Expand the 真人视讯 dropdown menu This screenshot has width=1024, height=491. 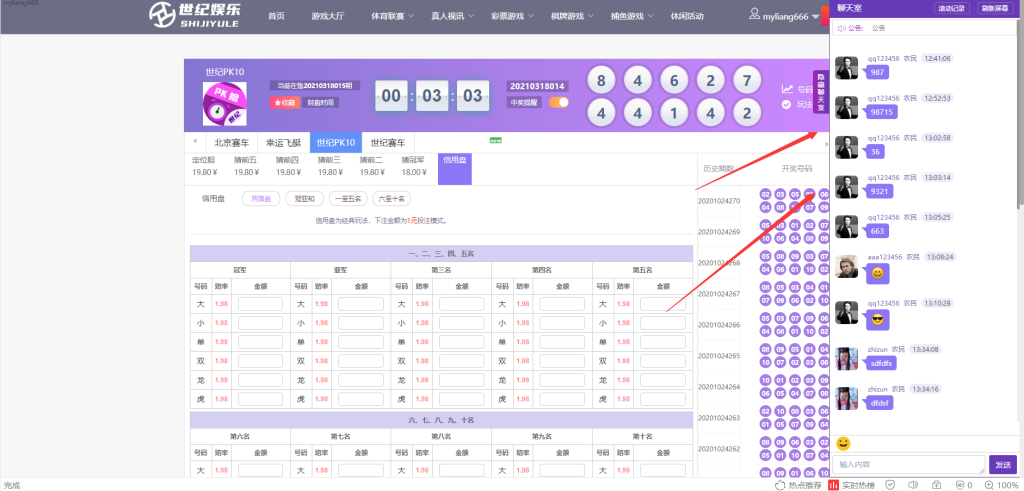(x=453, y=16)
